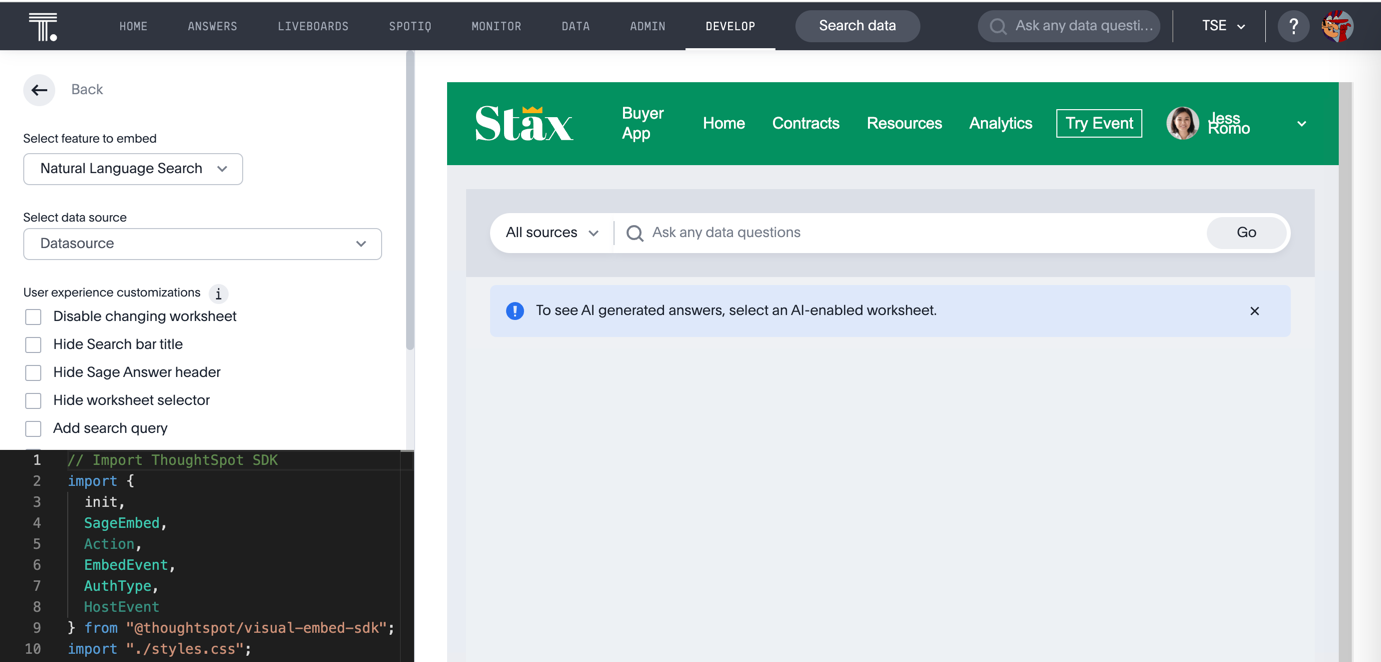
Task: Click Jess Romo's avatar in the Stax header
Action: point(1182,123)
